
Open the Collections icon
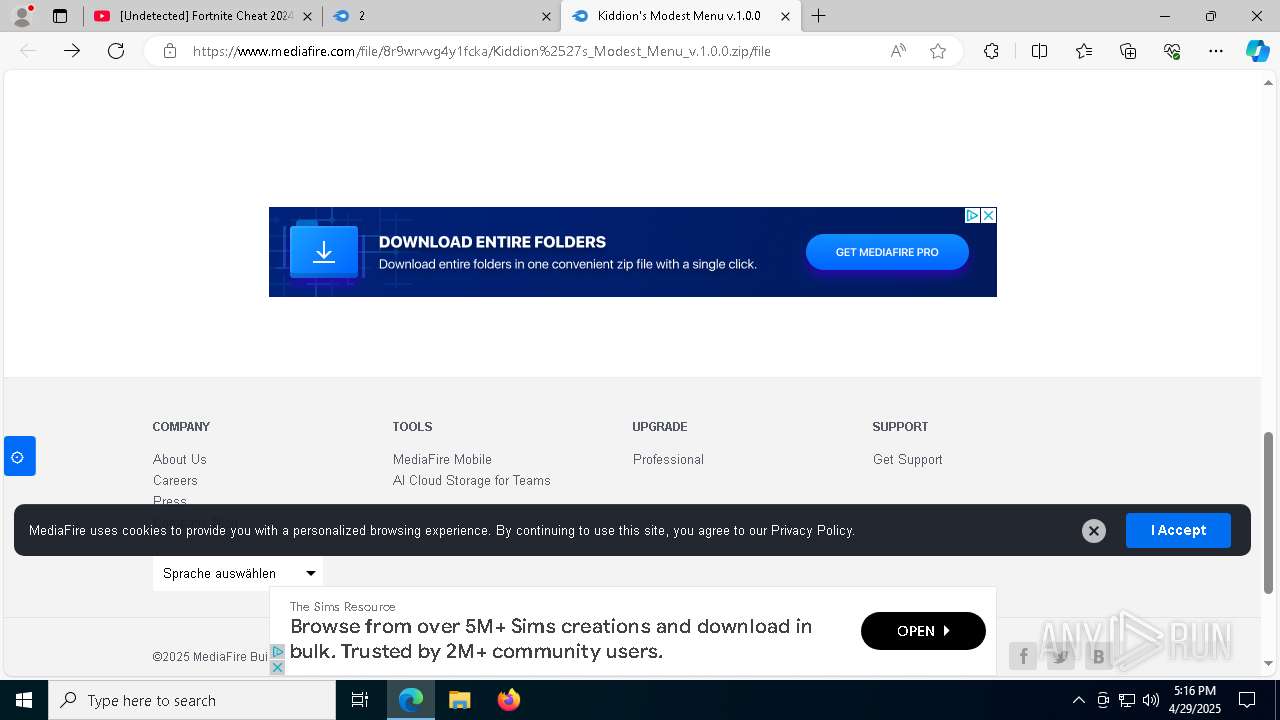[x=1128, y=51]
